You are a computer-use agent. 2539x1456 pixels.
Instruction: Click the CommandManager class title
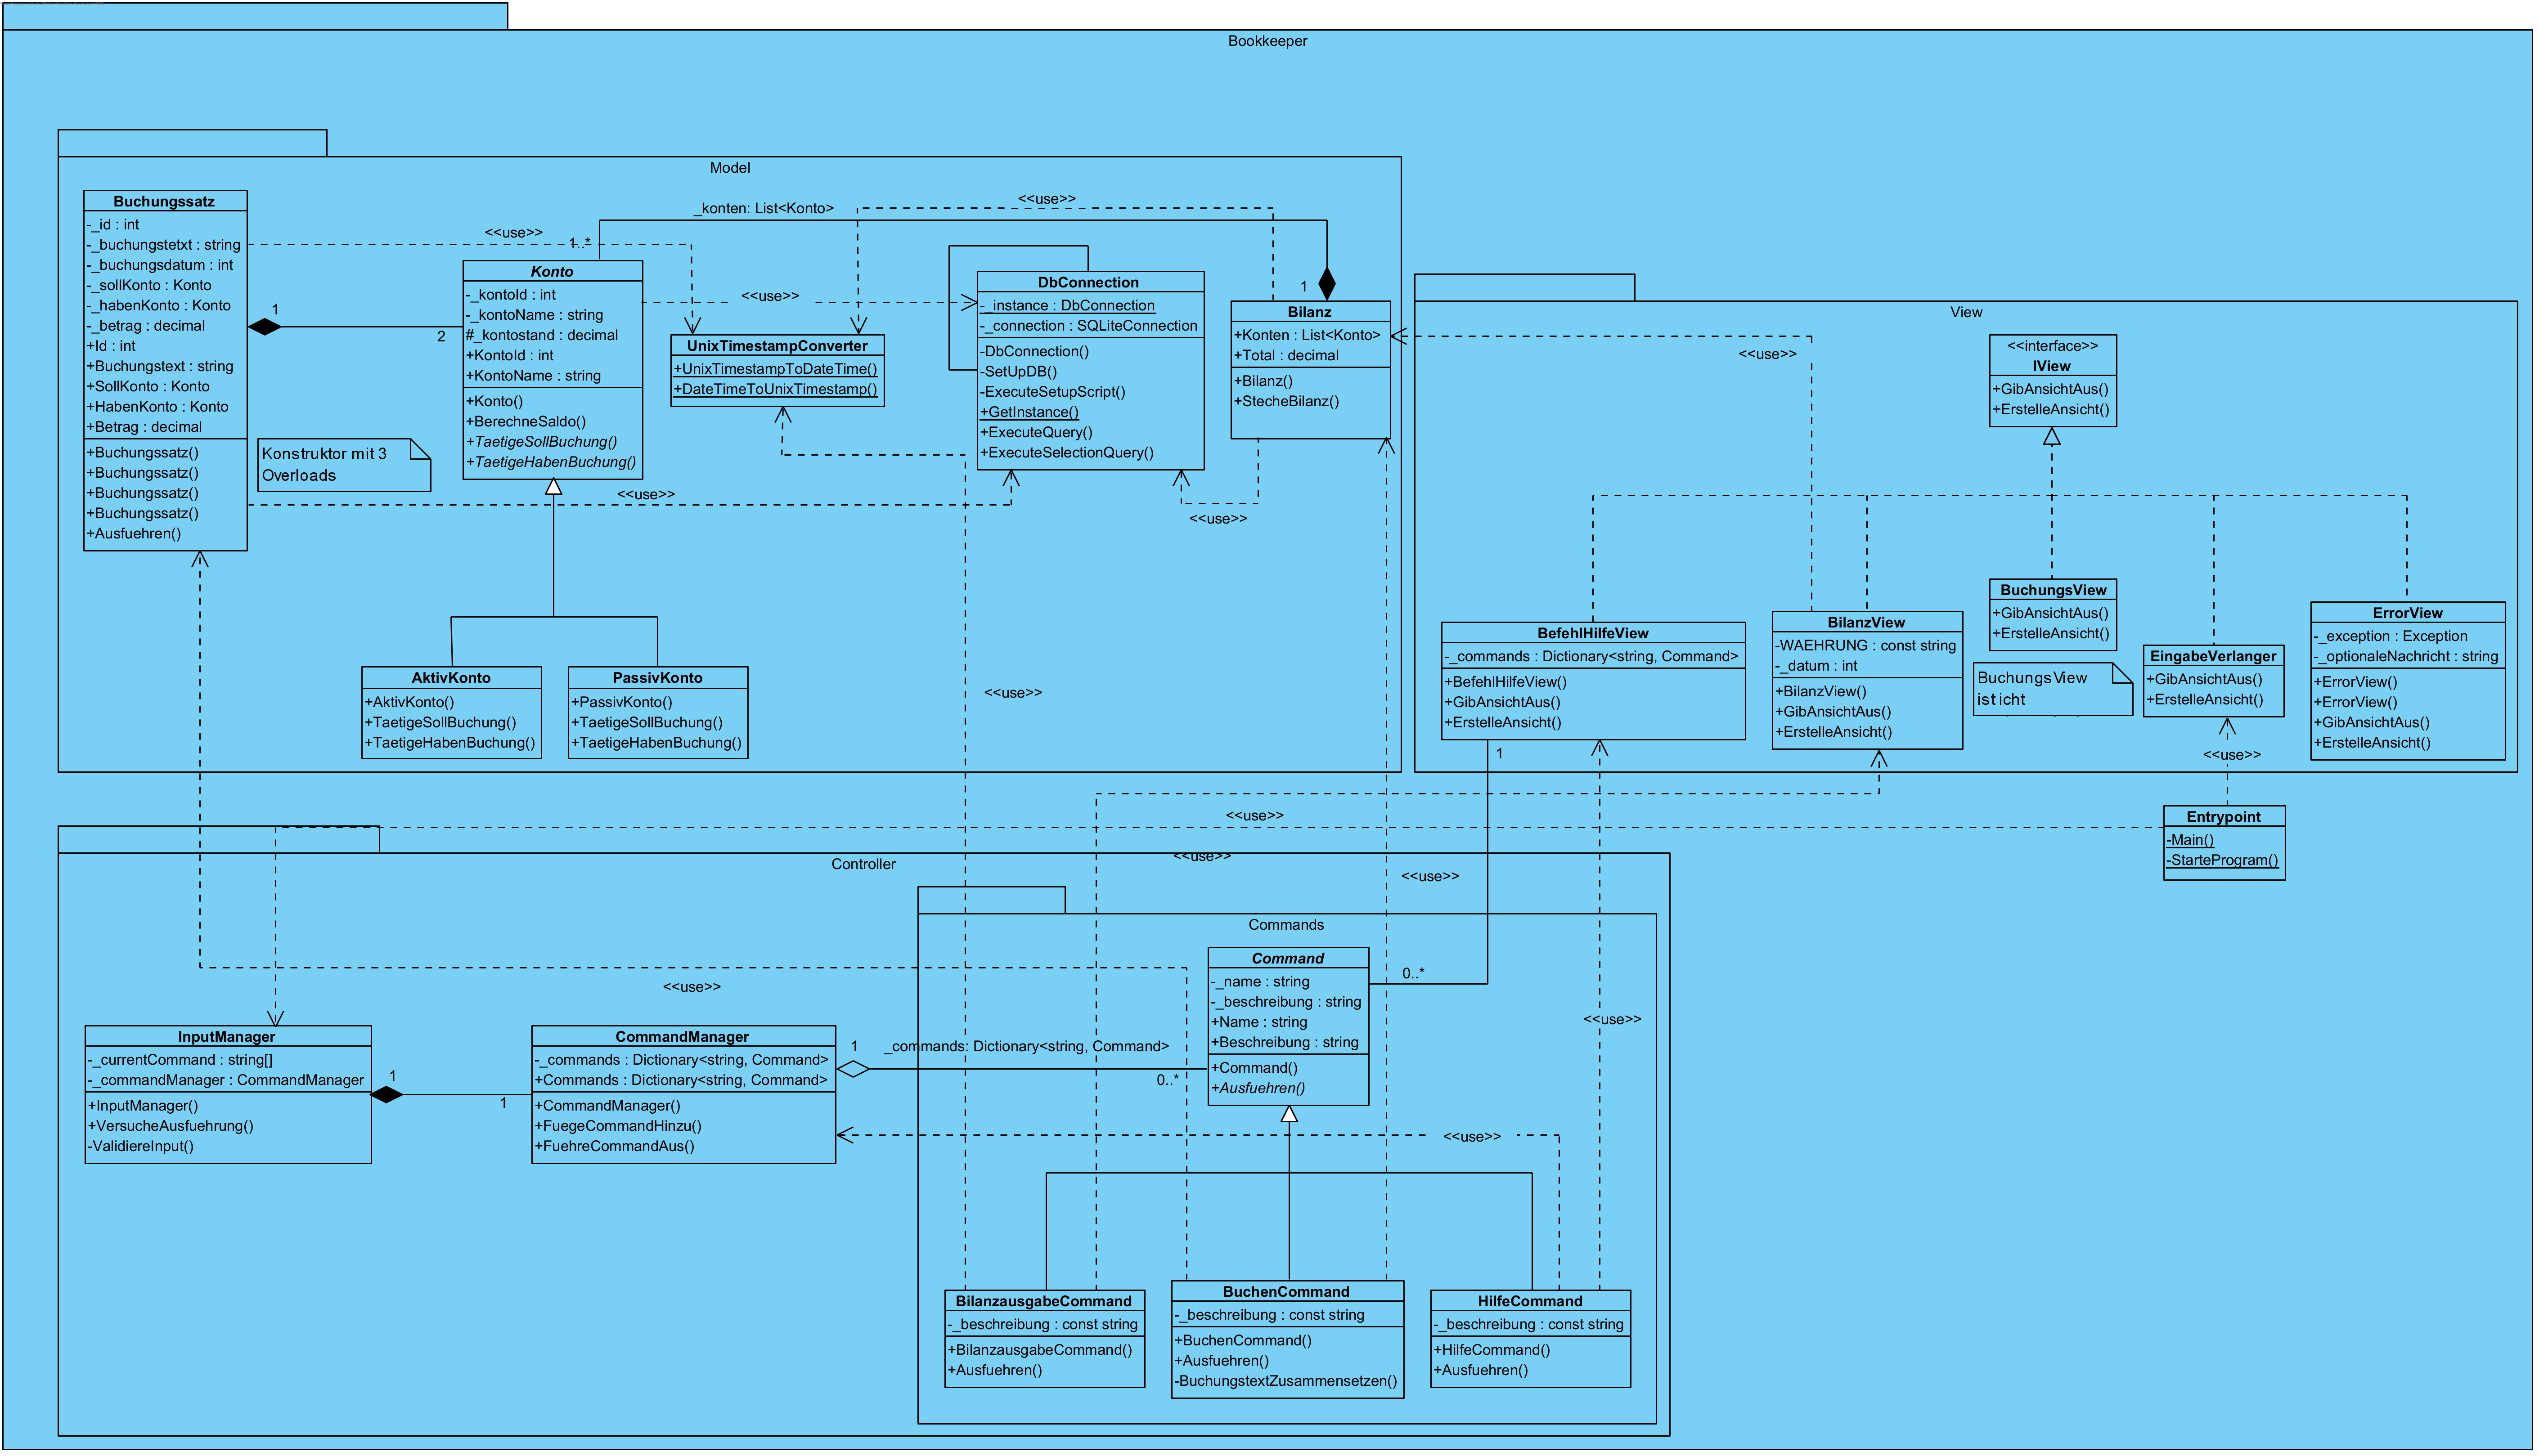pyautogui.click(x=682, y=1037)
